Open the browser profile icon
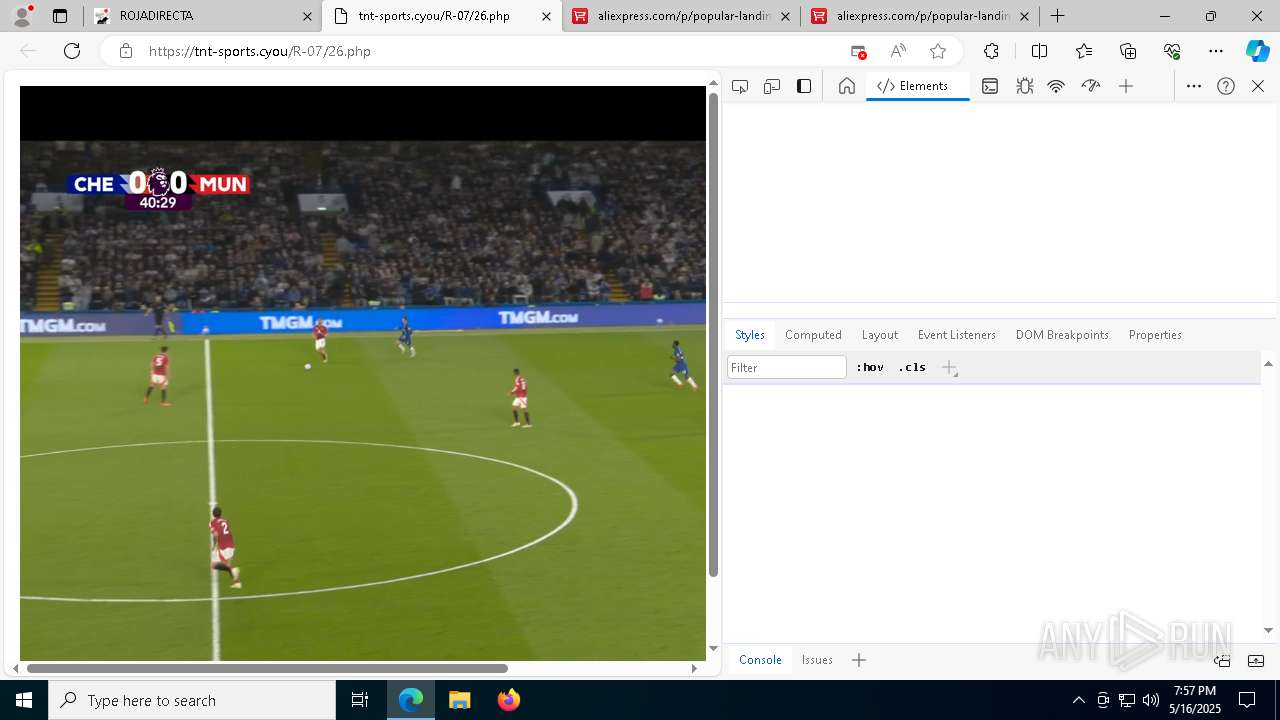Viewport: 1280px width, 720px height. click(22, 16)
